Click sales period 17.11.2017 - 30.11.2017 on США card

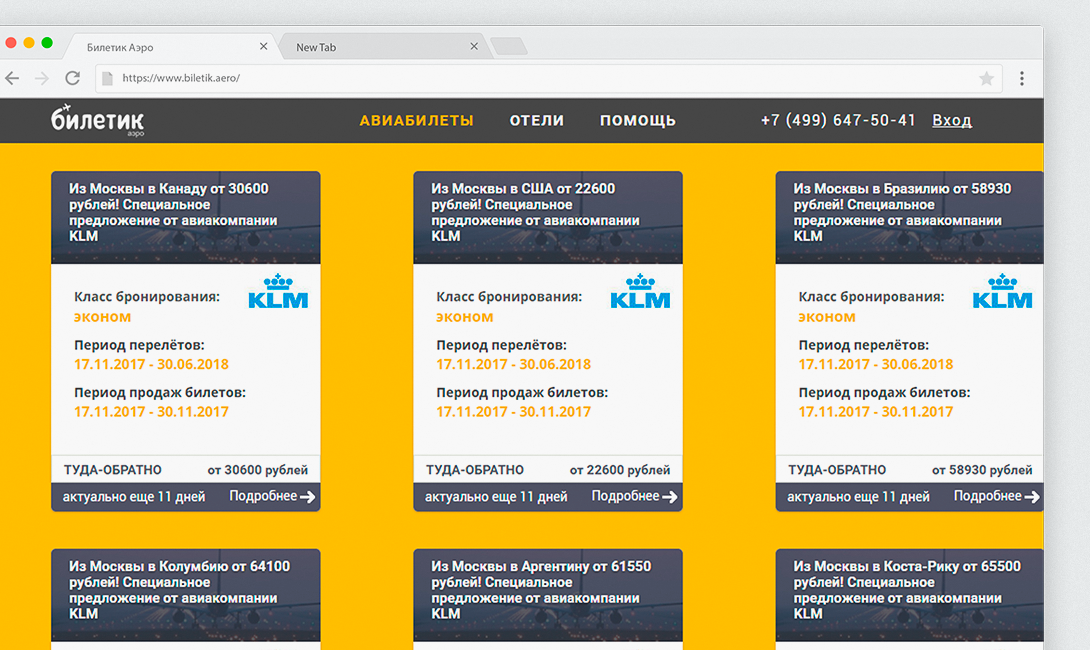click(513, 412)
